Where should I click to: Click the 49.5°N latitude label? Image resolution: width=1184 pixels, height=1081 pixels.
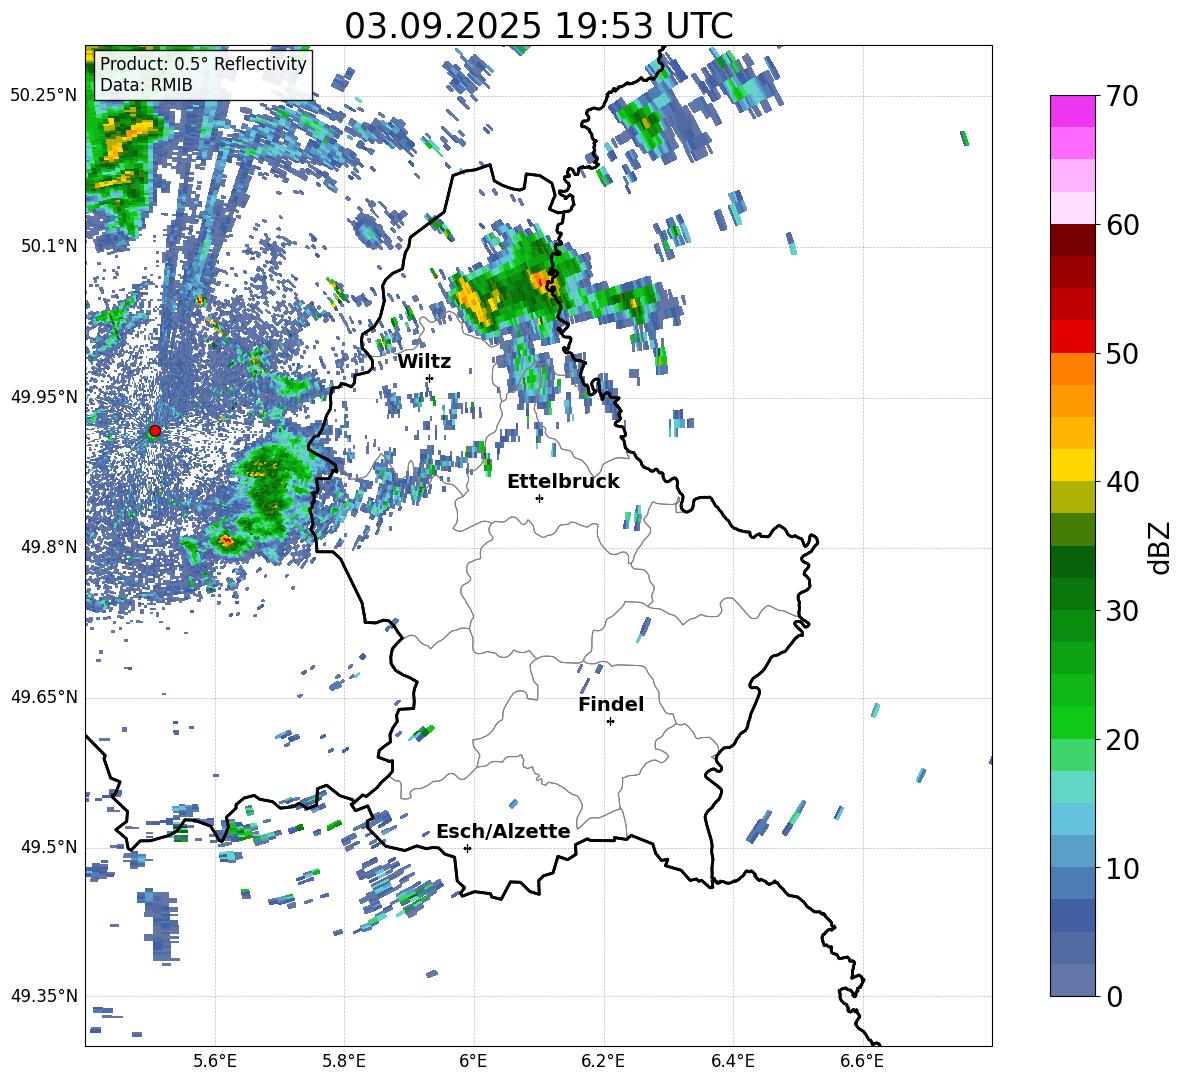coord(50,847)
